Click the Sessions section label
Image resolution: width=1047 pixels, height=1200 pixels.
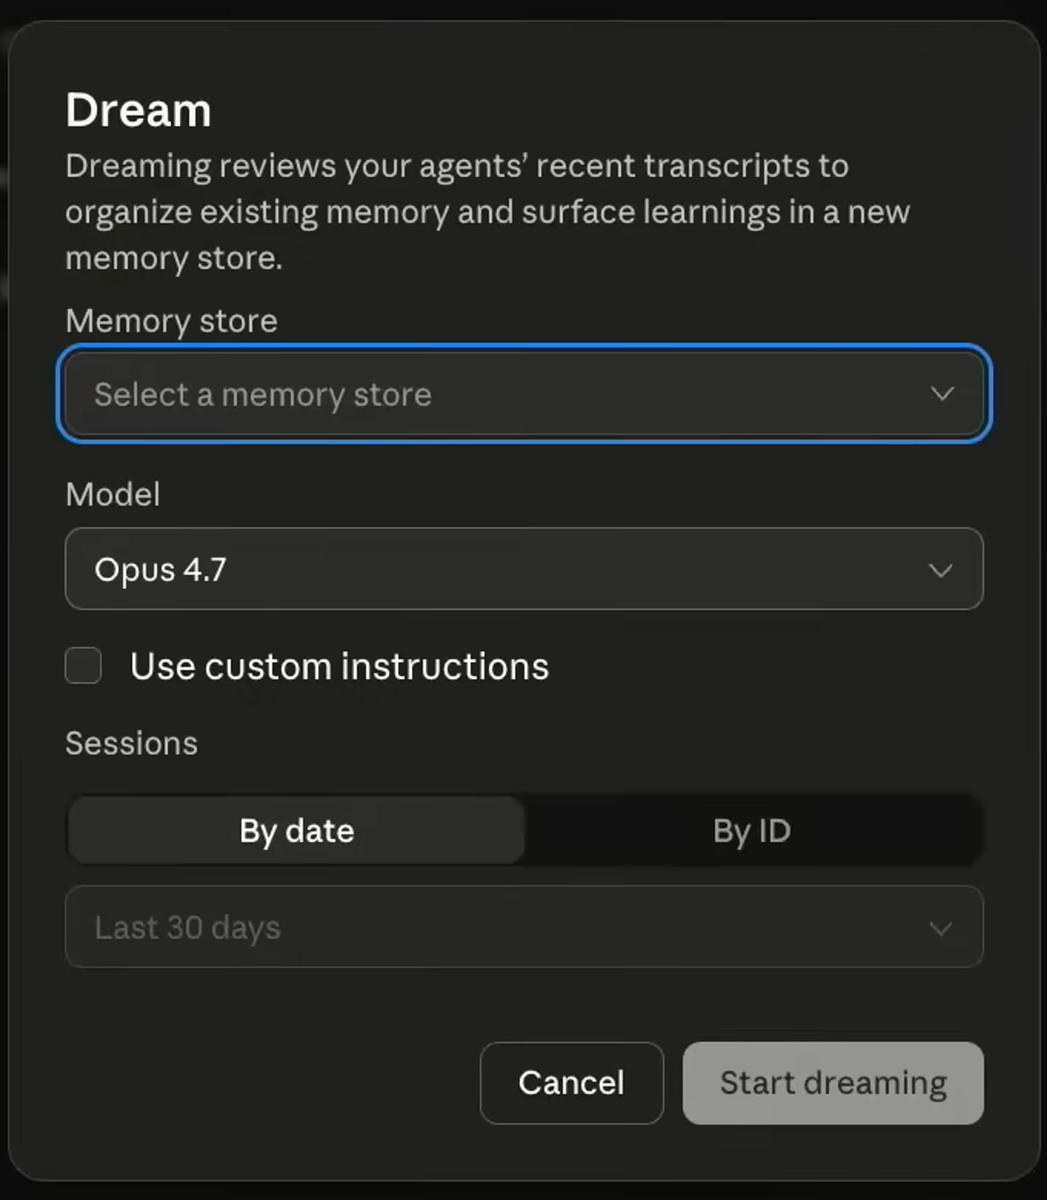click(x=131, y=743)
